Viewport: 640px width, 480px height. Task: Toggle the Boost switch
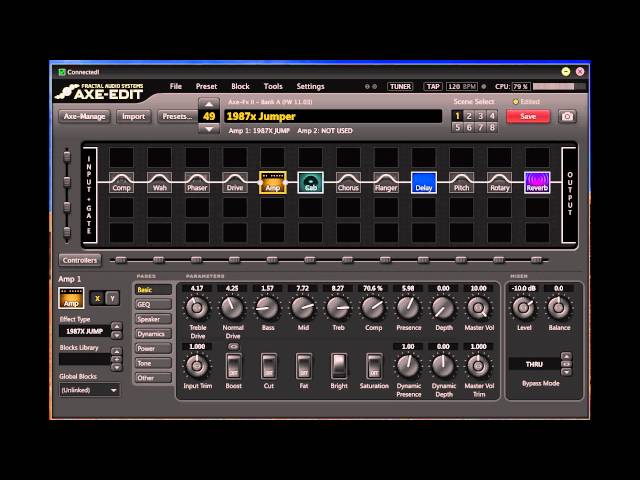pyautogui.click(x=233, y=366)
